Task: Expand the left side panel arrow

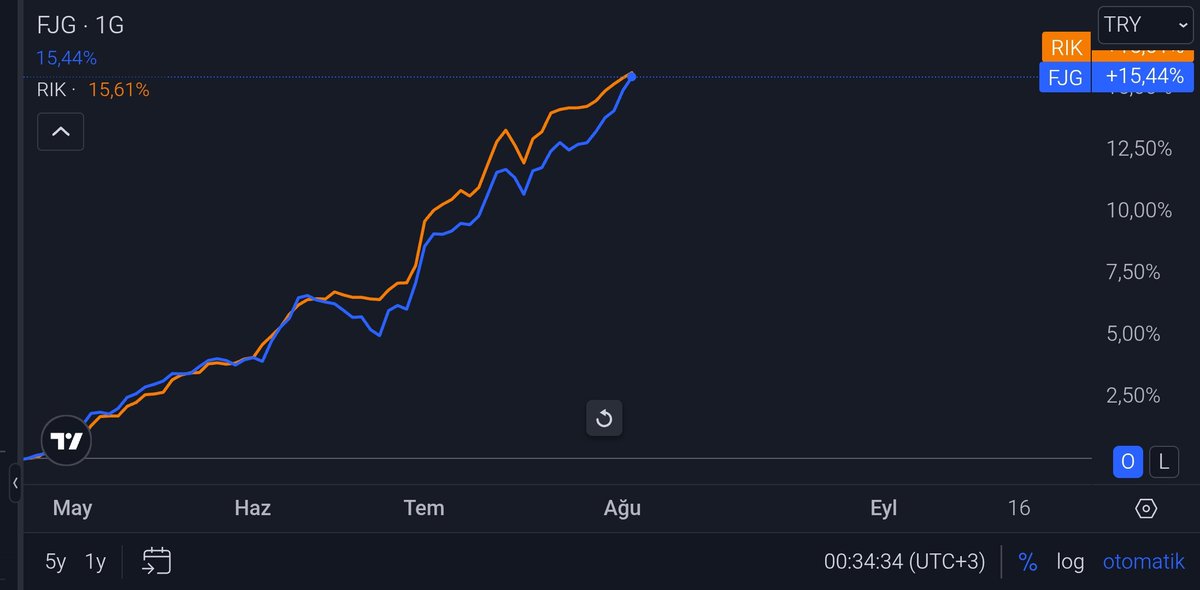Action: coord(15,483)
